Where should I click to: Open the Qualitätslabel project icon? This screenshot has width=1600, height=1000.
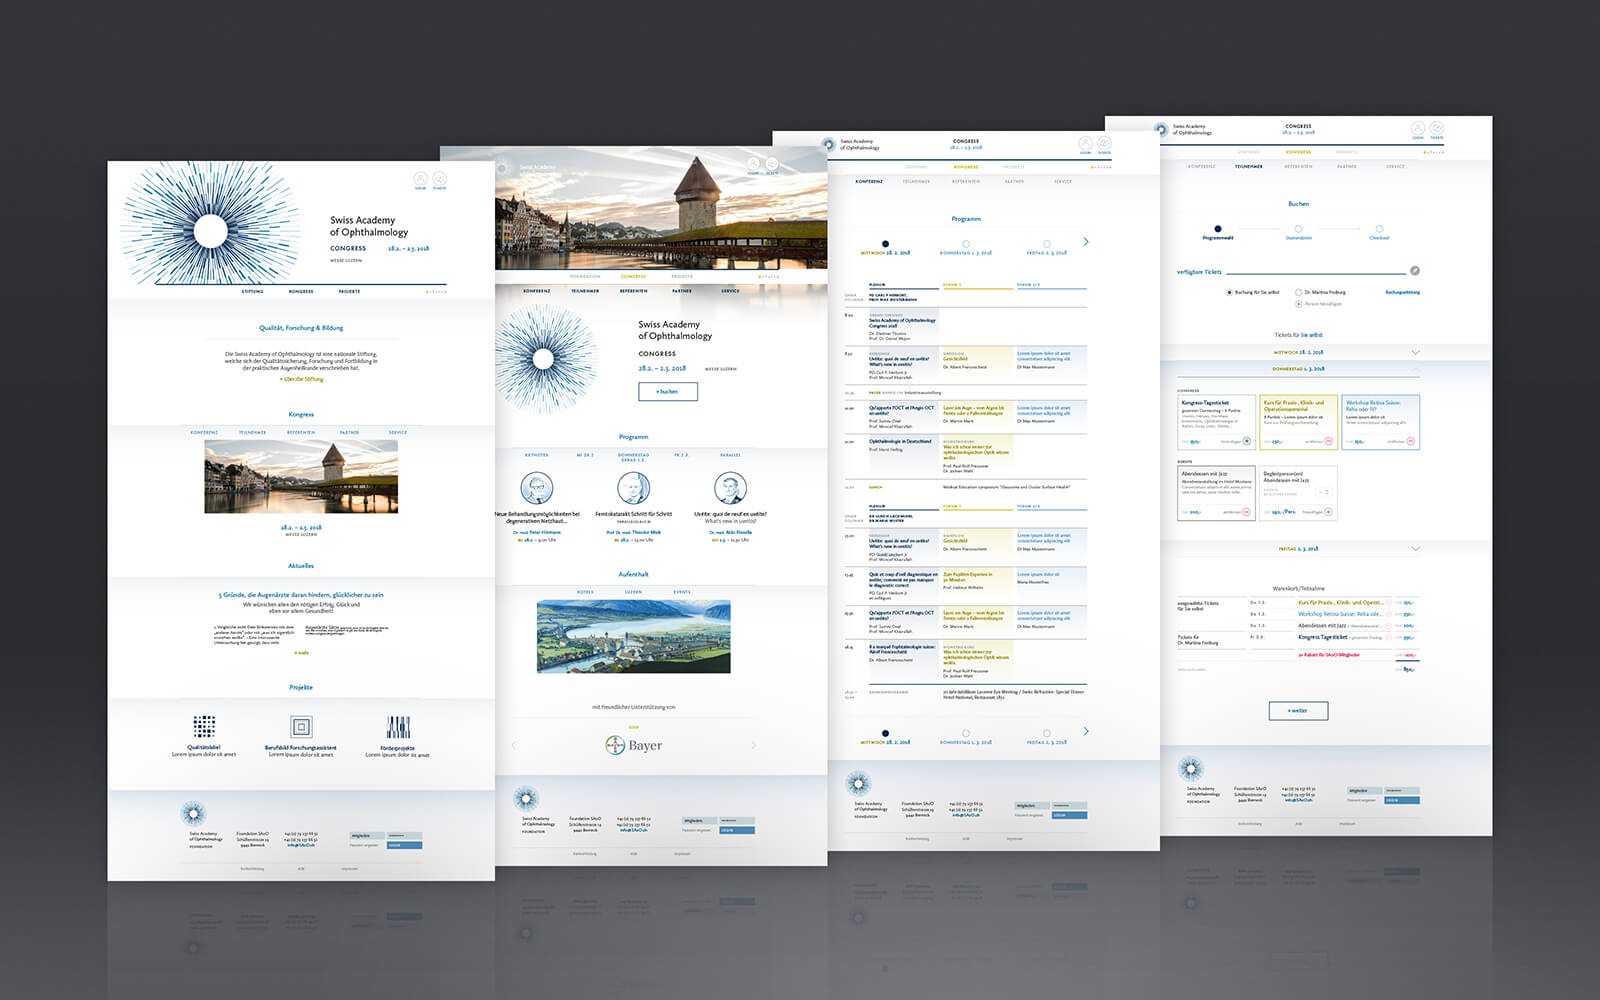coord(204,726)
